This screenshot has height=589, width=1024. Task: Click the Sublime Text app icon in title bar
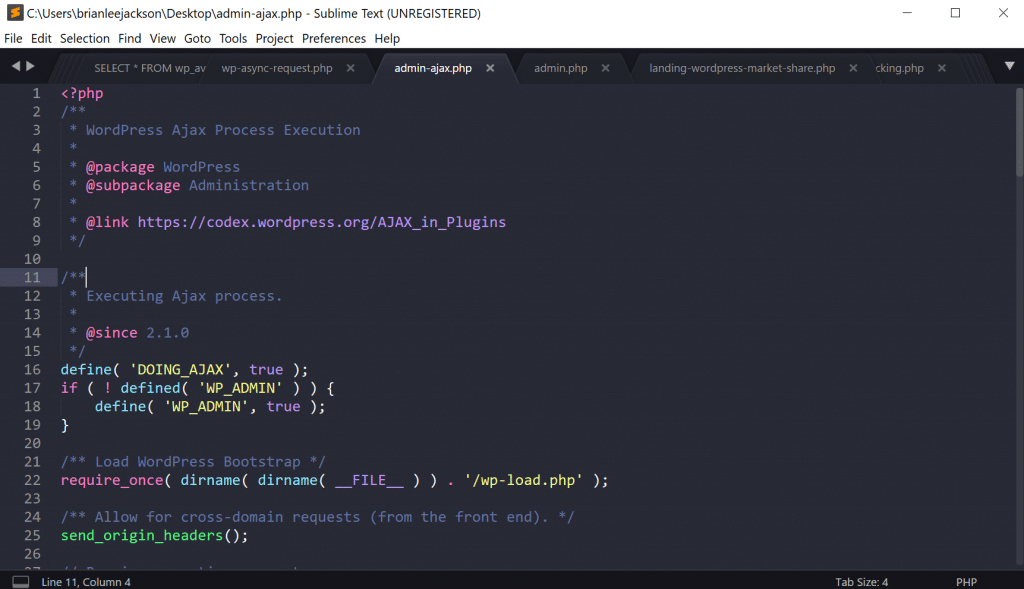(14, 13)
